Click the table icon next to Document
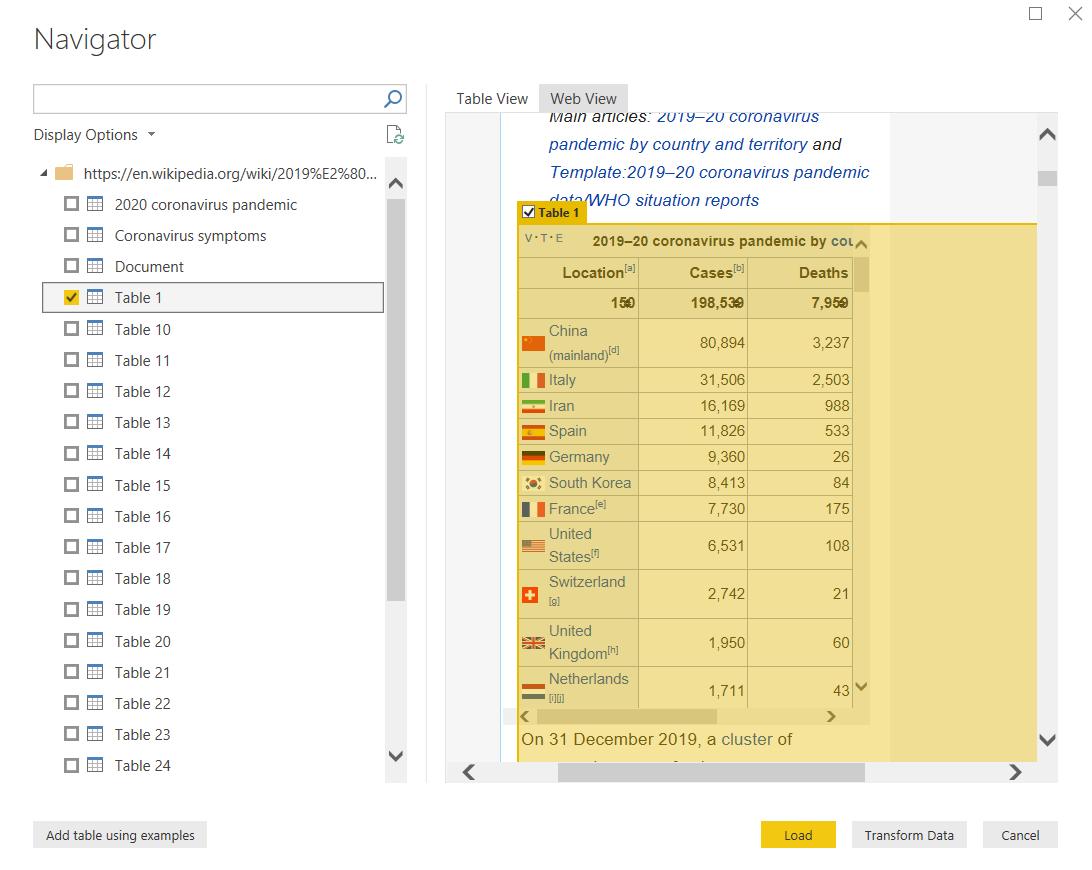1092x870 pixels. click(95, 266)
